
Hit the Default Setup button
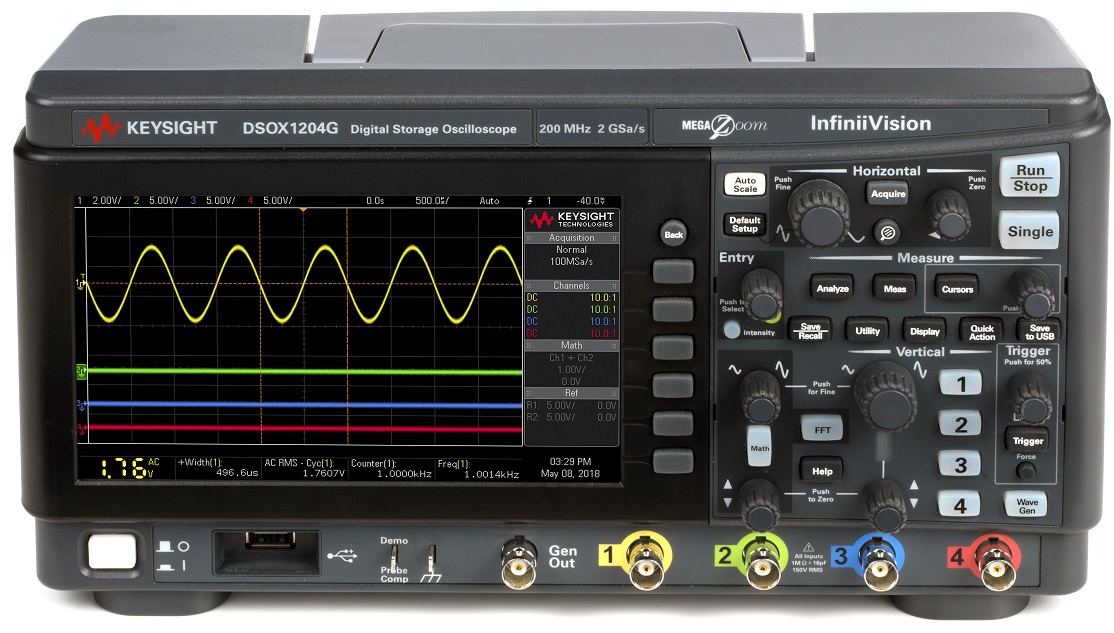coord(745,224)
